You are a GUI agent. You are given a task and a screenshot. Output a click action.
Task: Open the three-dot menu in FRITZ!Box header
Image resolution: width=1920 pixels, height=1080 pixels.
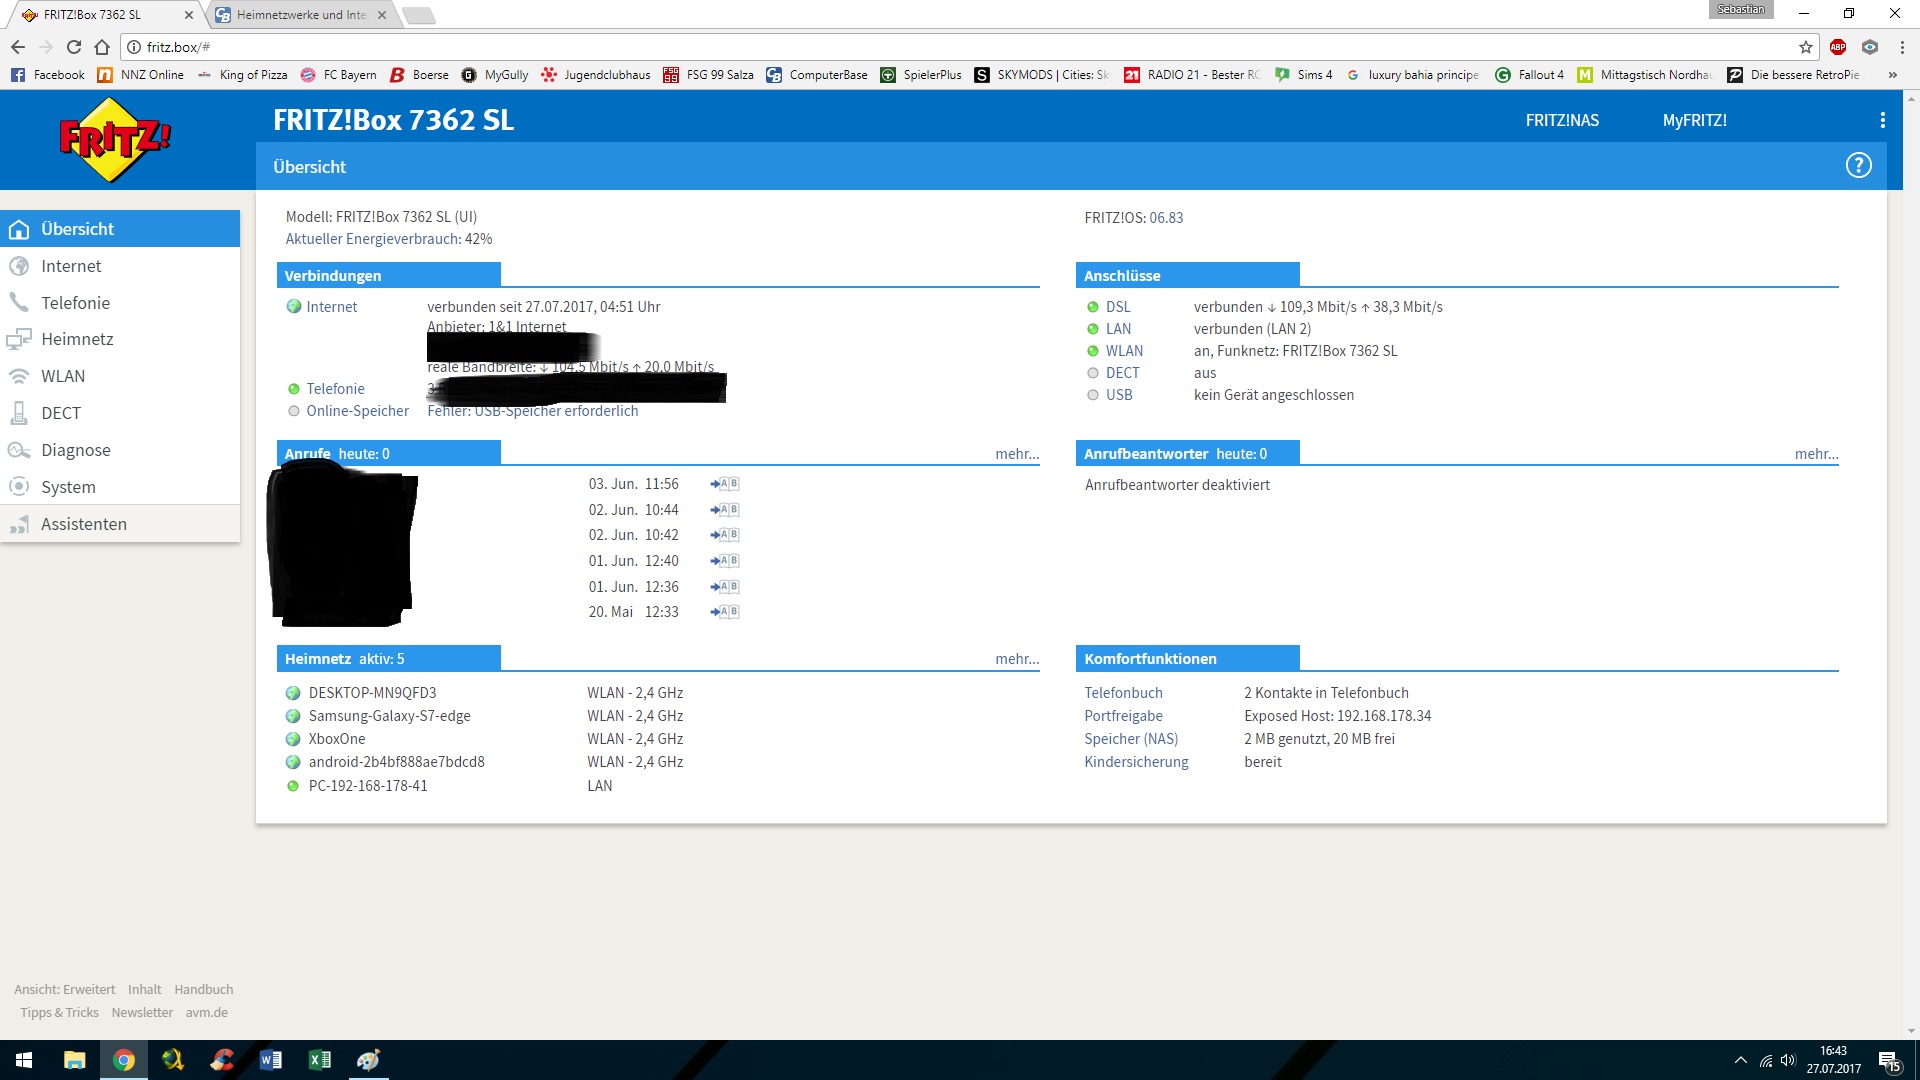click(1882, 120)
